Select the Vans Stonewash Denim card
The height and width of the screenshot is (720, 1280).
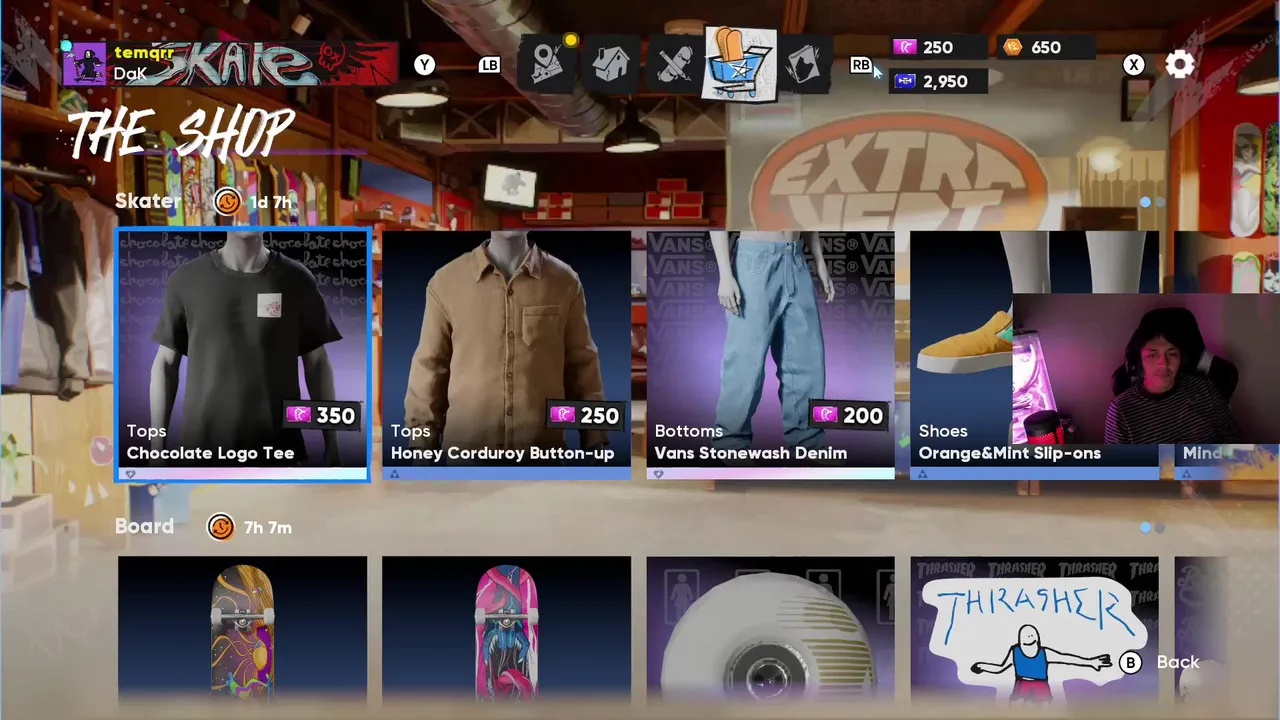[771, 355]
